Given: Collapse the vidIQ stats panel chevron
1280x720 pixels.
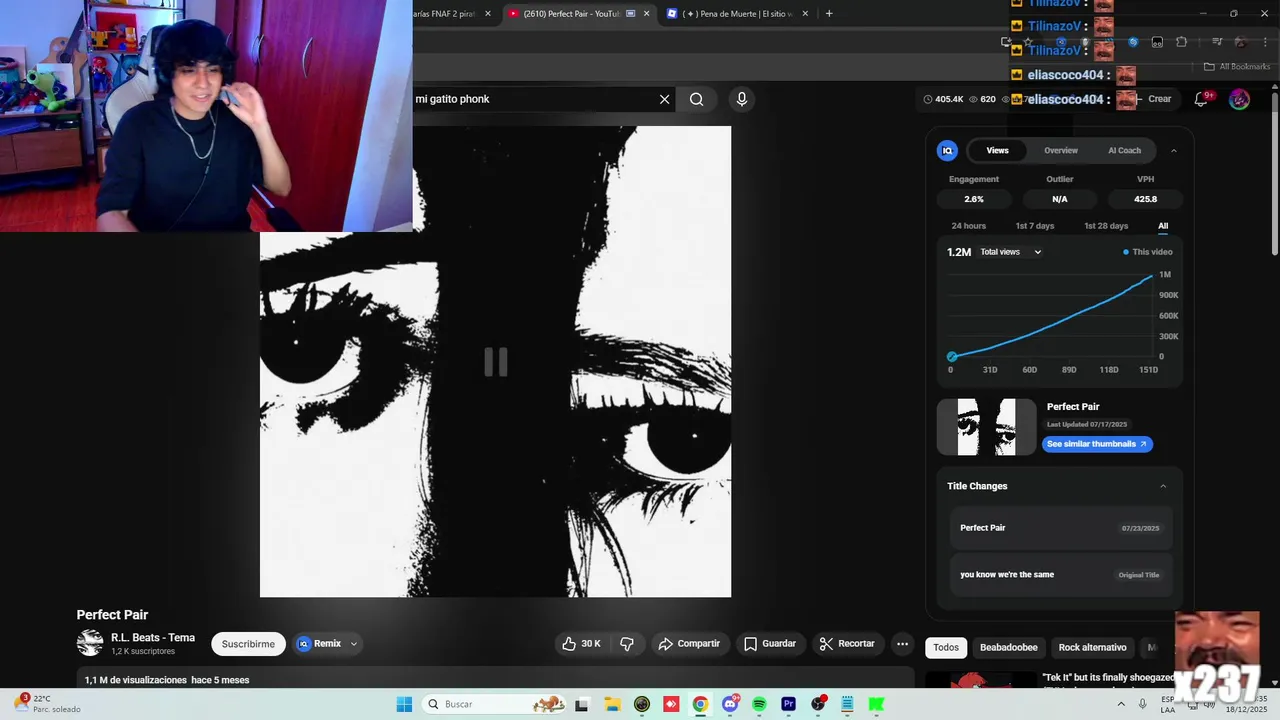Looking at the screenshot, I should point(1173,151).
